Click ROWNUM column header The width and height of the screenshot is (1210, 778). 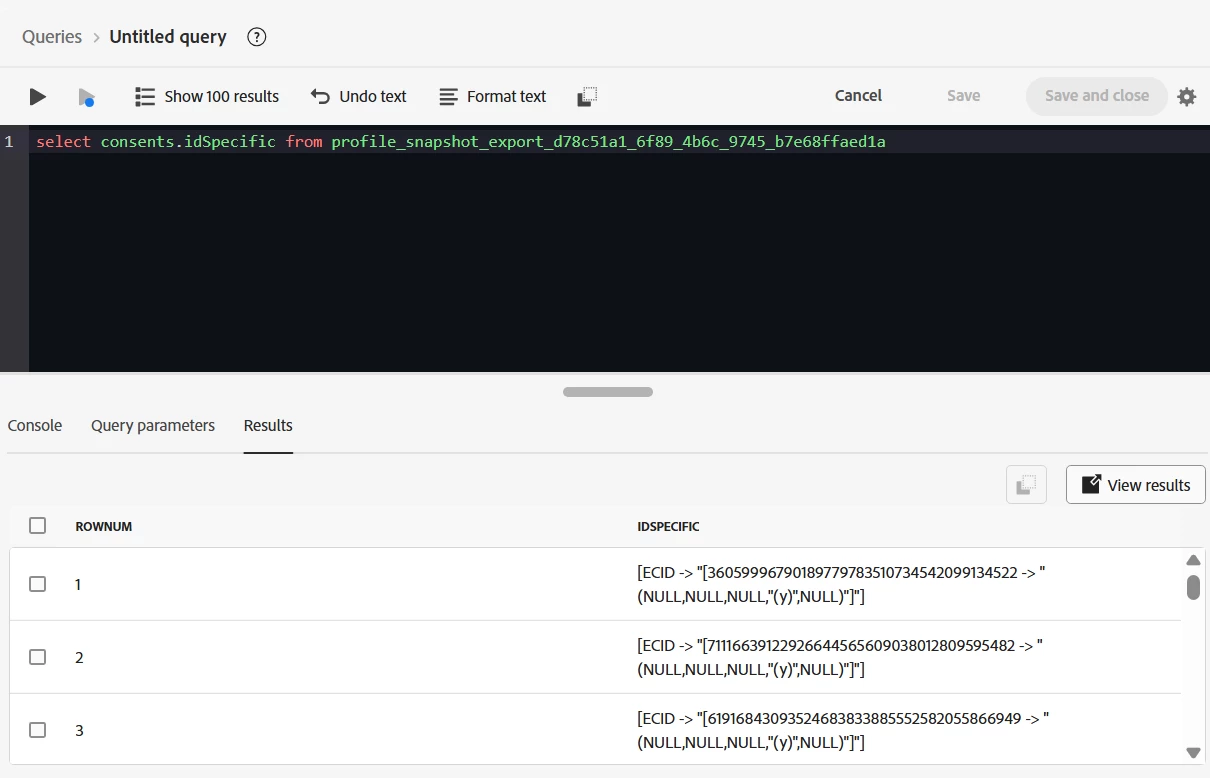point(104,526)
